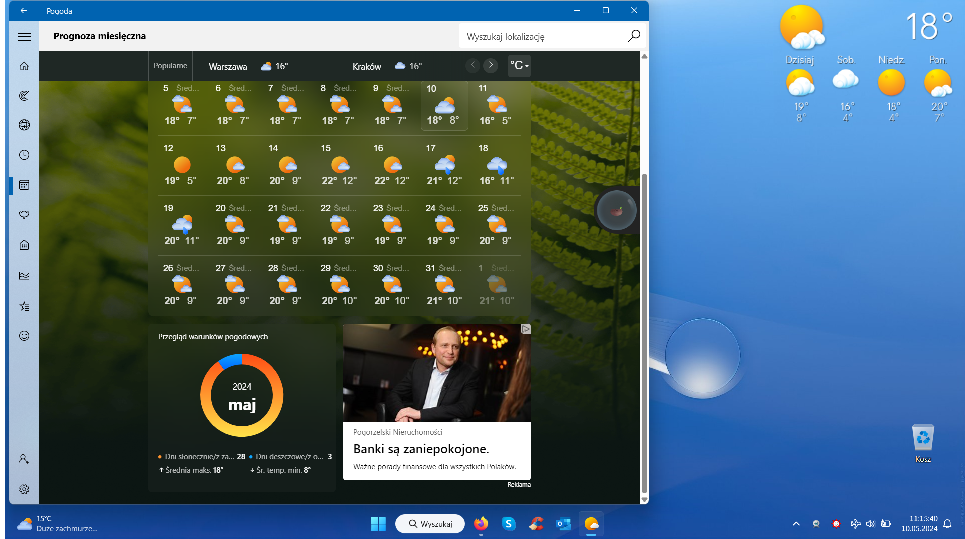Expand the °C temperature unit dropdown
Screen dimensions: 965x539
[x=519, y=66]
